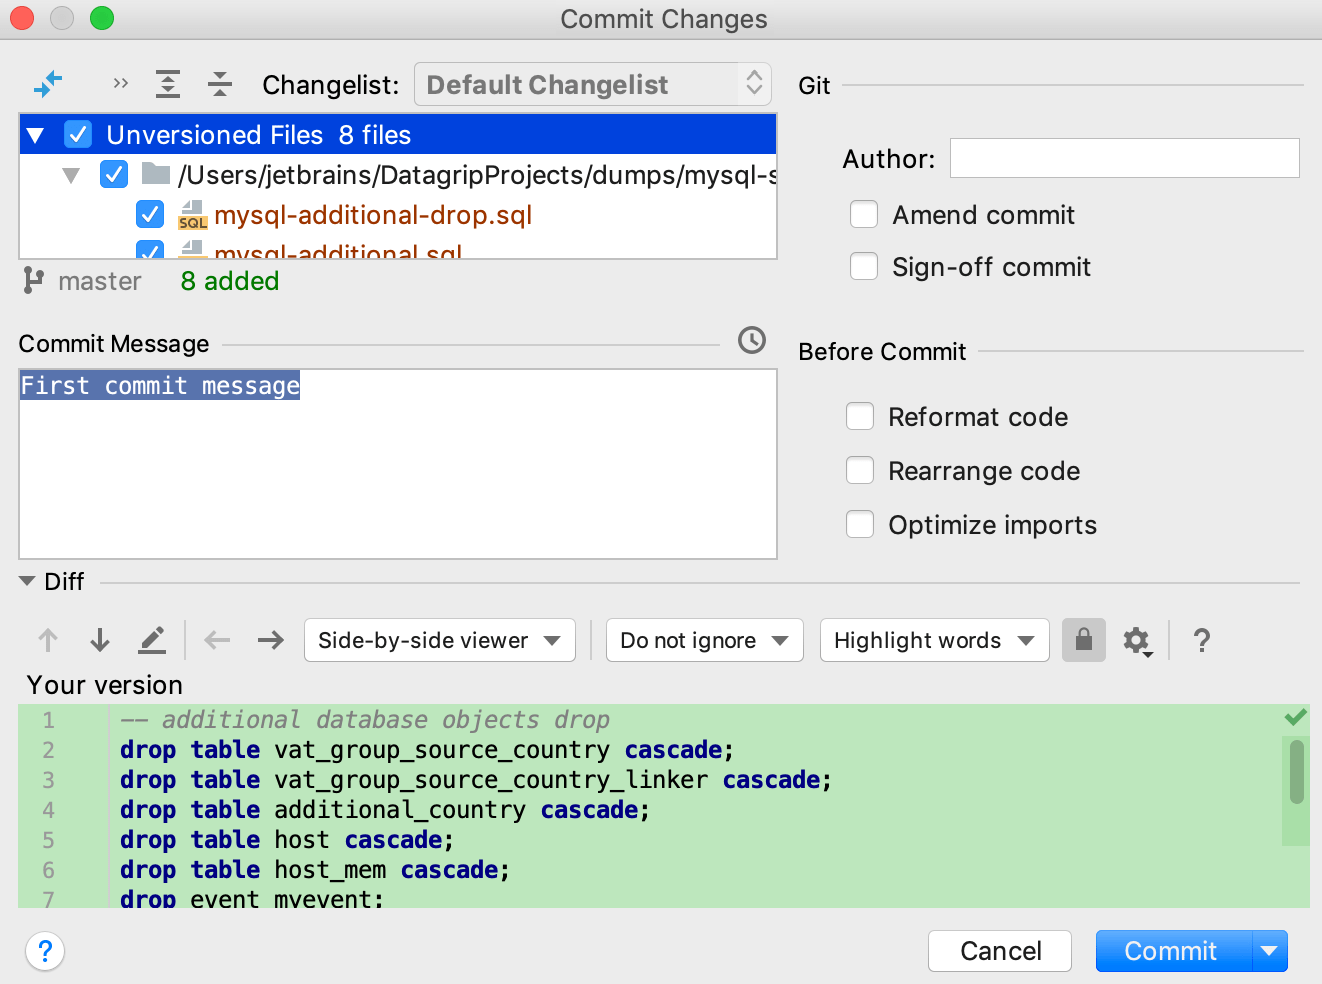
Task: Click the master branch icon
Action: tap(34, 281)
